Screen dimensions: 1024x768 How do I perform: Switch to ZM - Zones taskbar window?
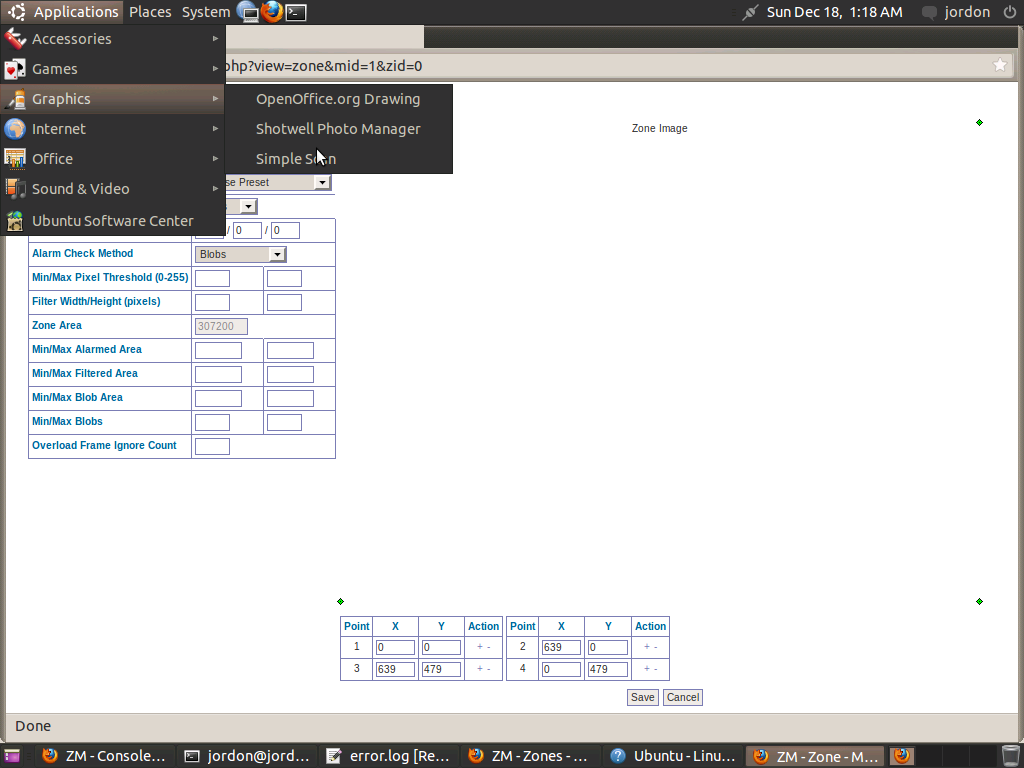click(531, 756)
